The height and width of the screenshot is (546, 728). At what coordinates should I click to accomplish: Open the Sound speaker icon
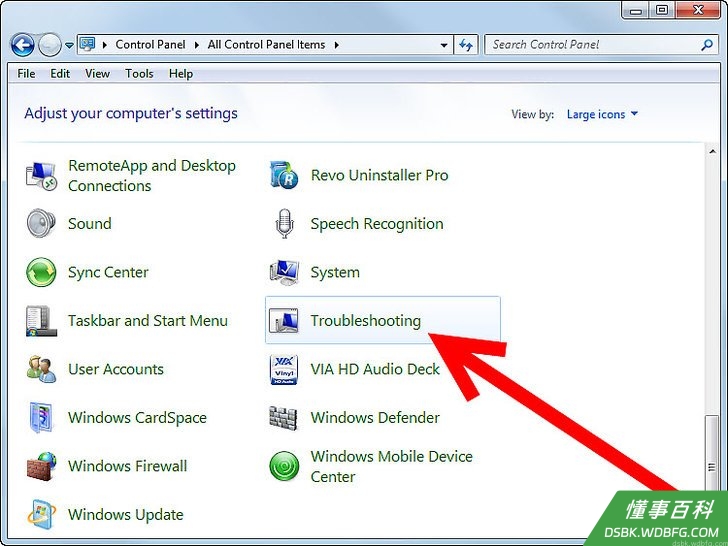(x=41, y=223)
